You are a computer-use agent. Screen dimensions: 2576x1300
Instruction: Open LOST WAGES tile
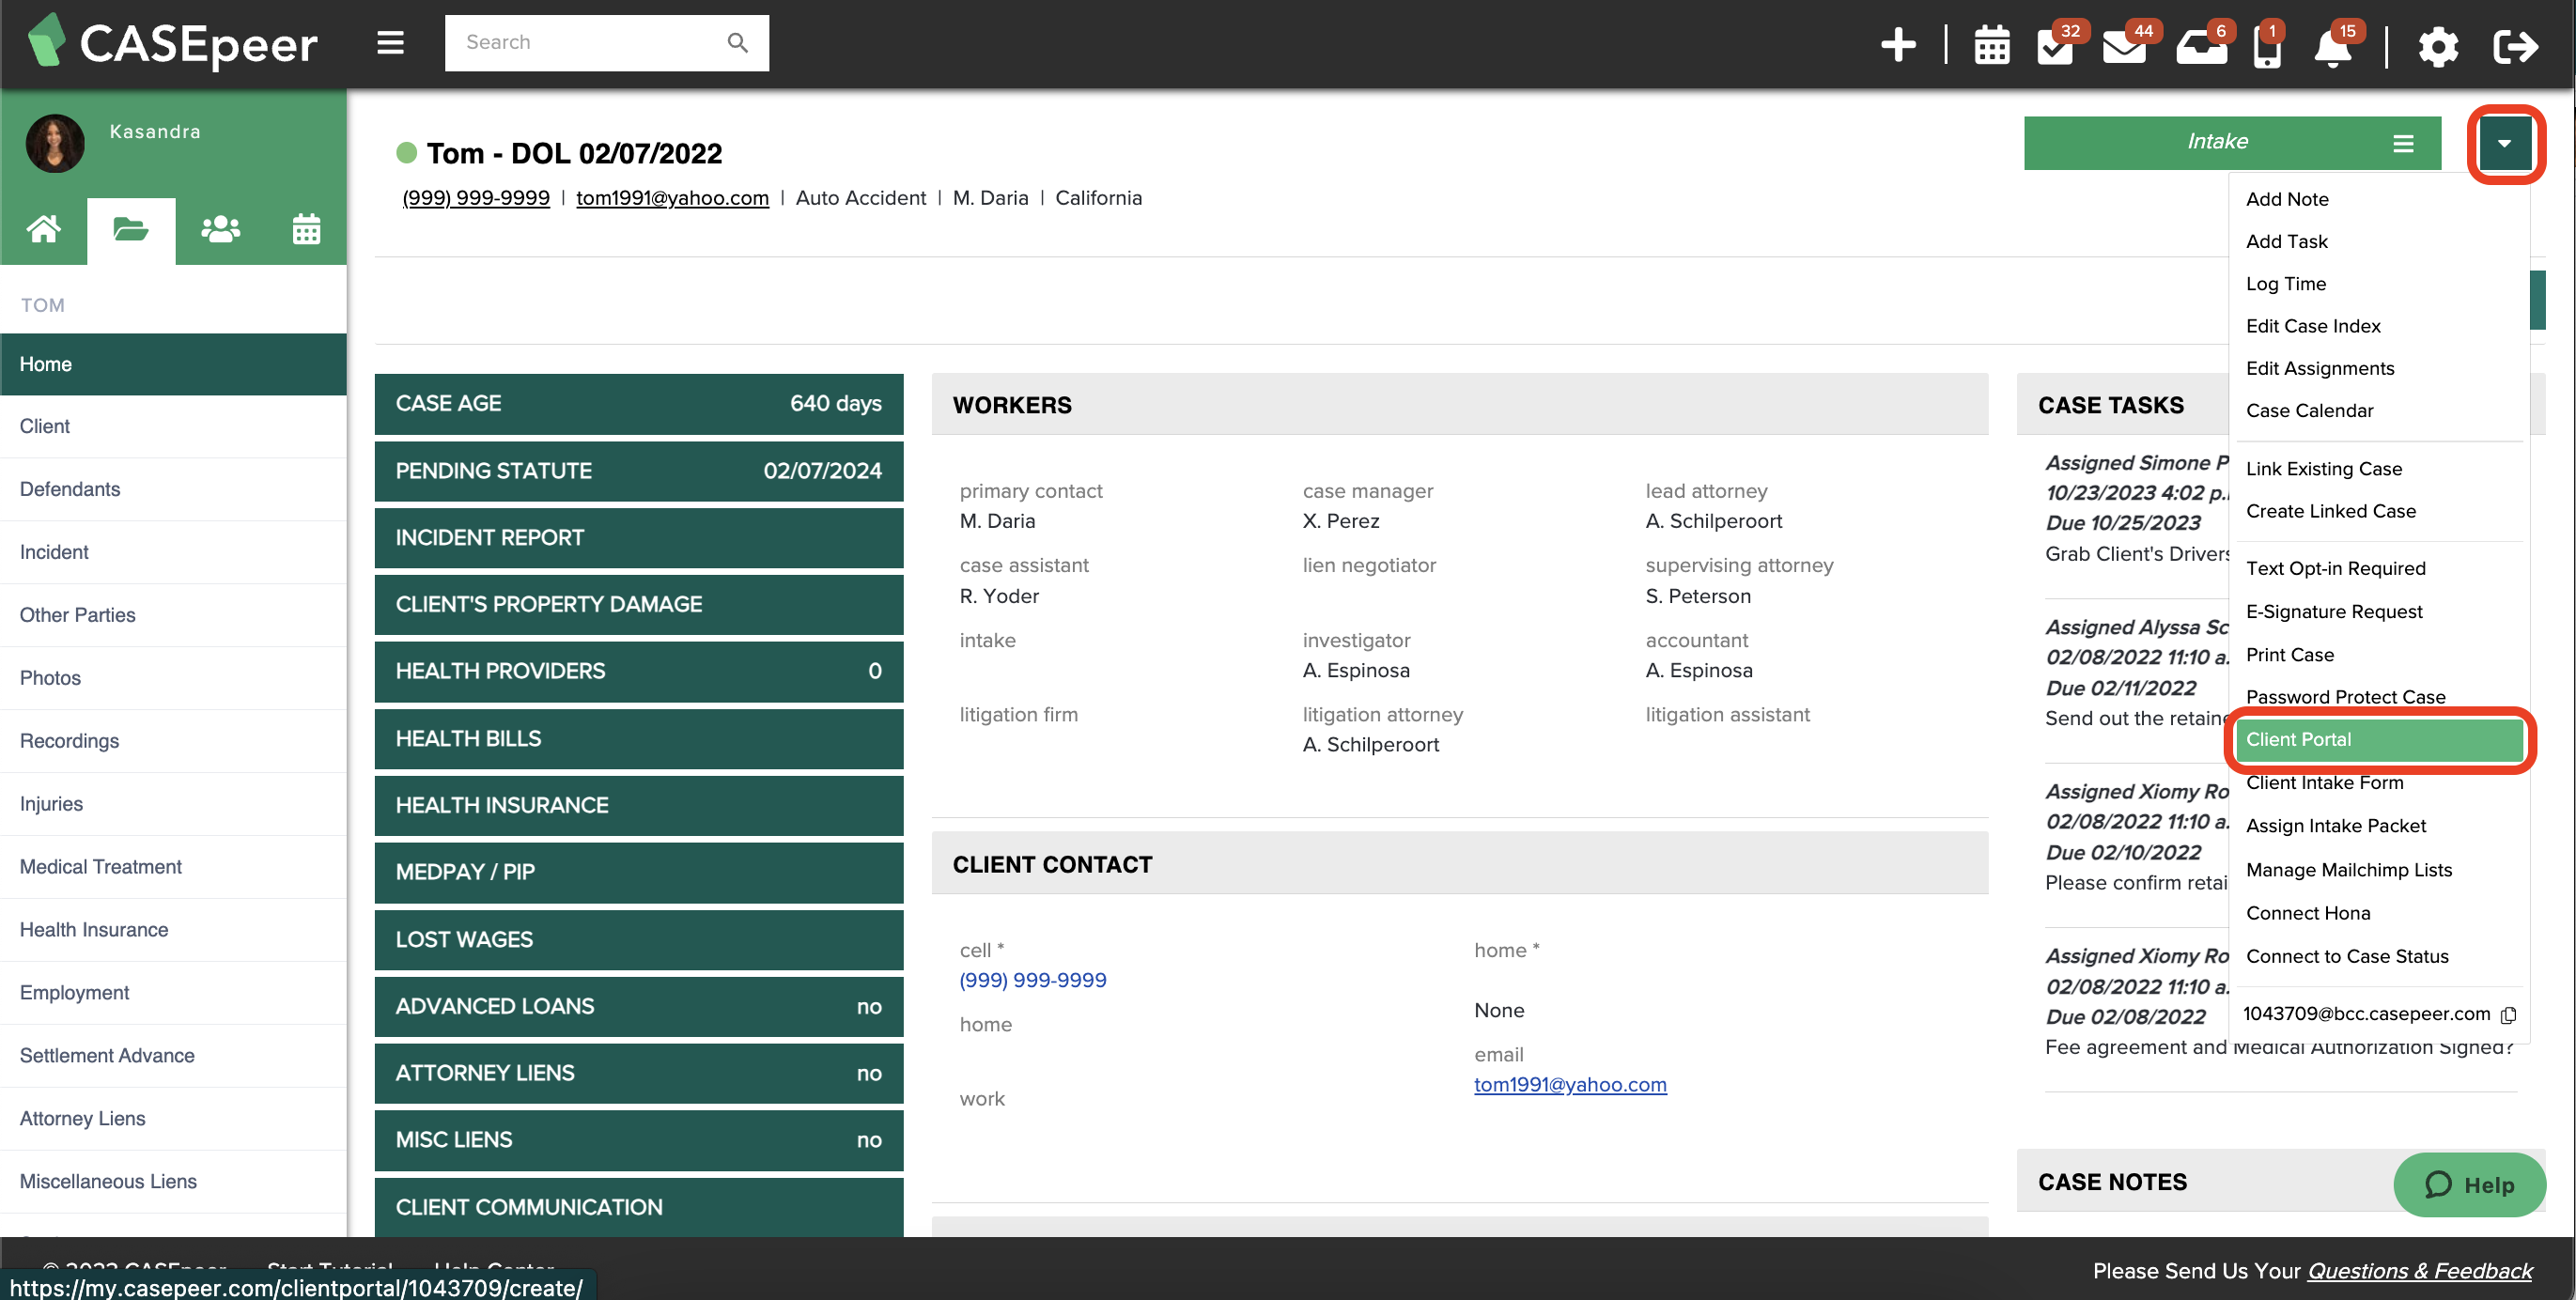(638, 939)
